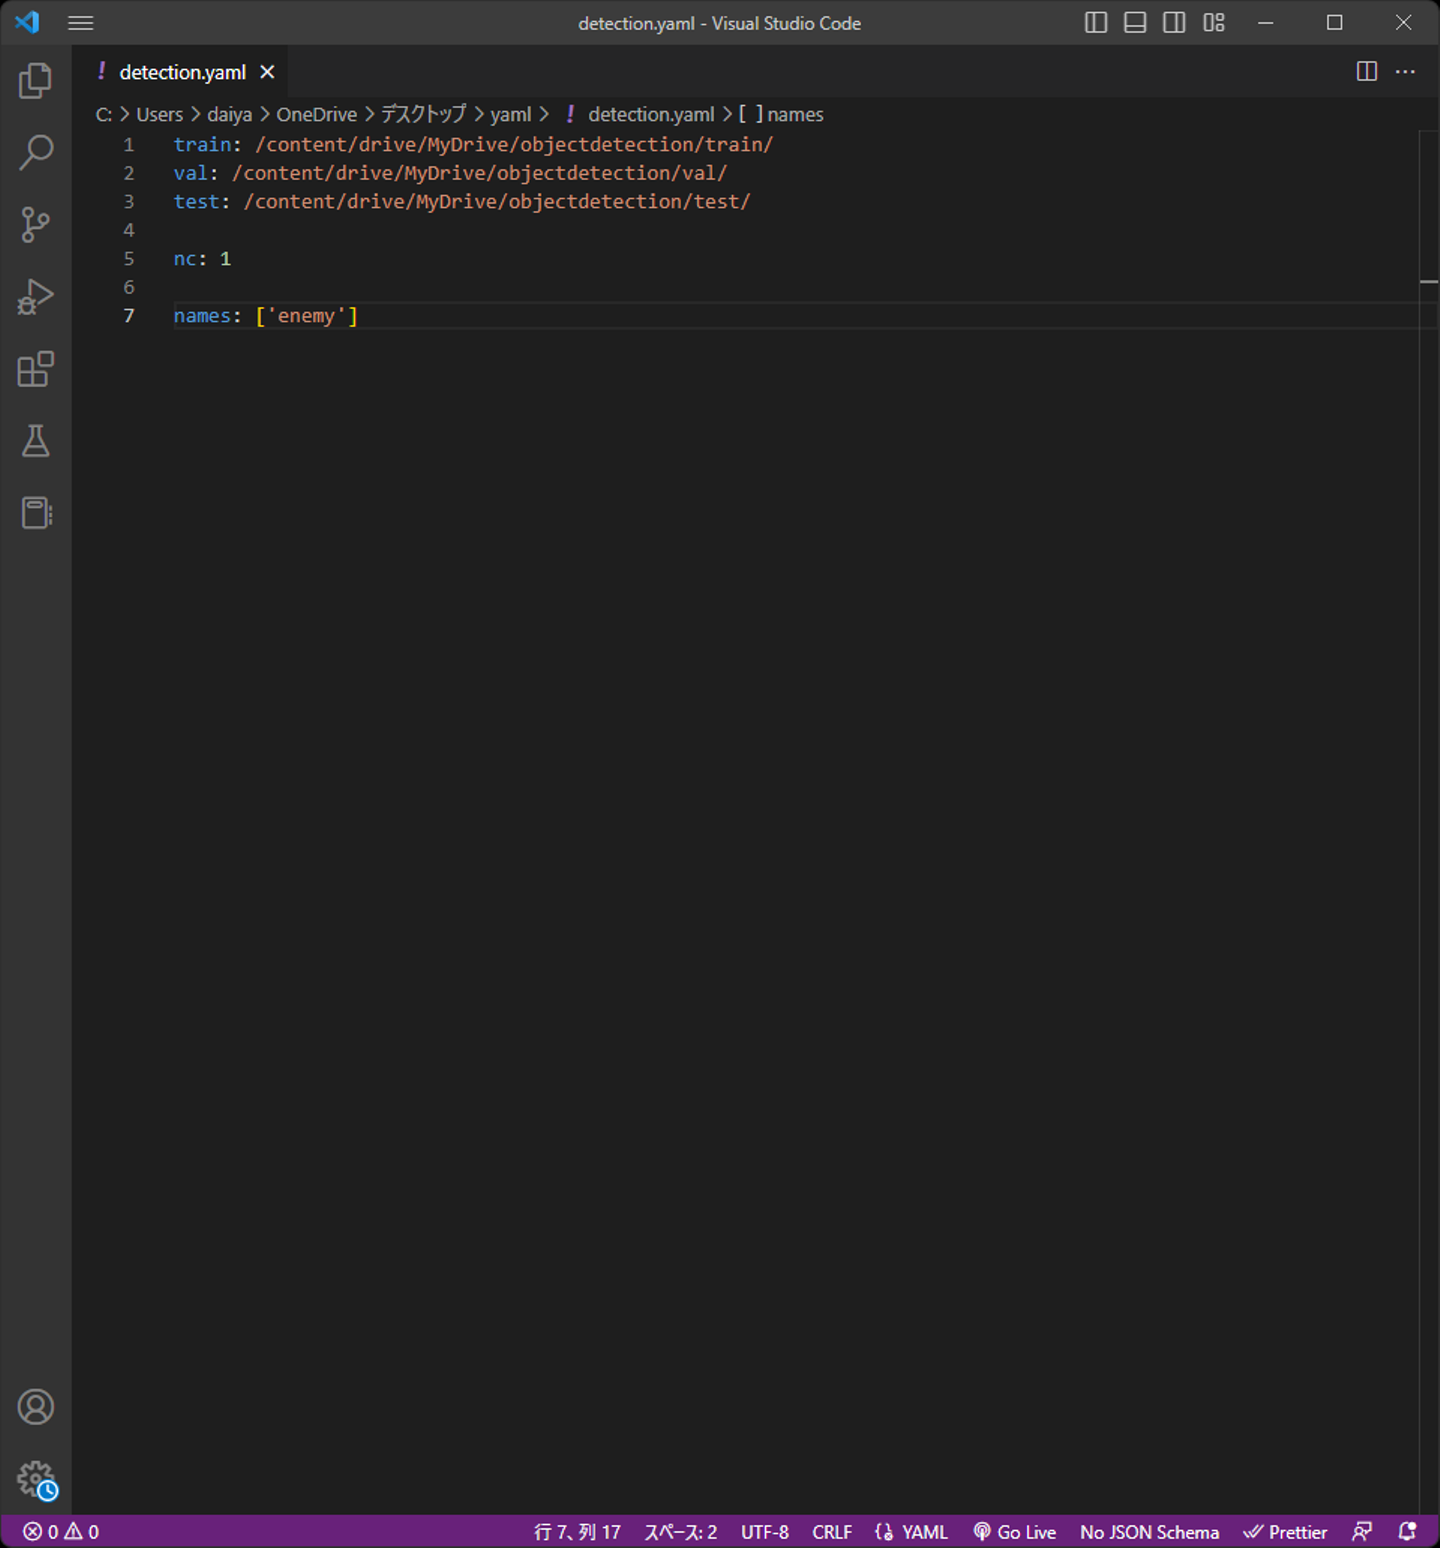Screen dimensions: 1440x1548
Task: Select the detection.yaml editor tab
Action: pyautogui.click(x=182, y=73)
